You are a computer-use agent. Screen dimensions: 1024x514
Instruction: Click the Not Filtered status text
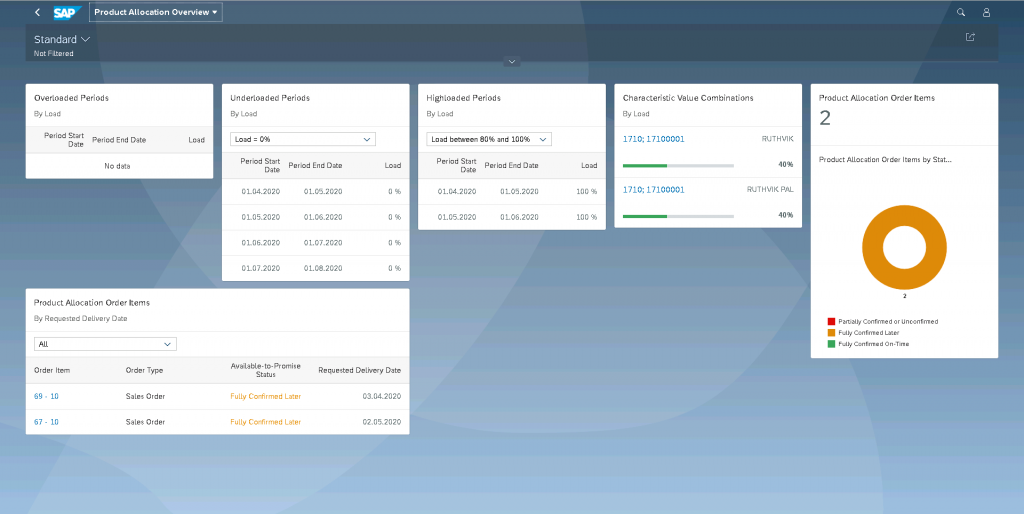coord(54,54)
